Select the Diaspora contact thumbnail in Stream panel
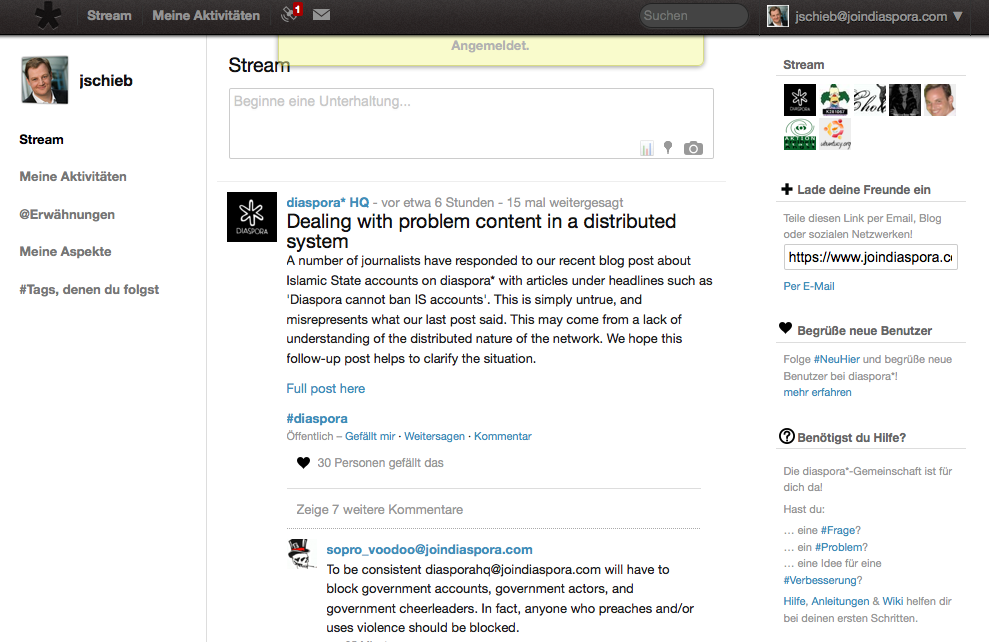 click(800, 100)
